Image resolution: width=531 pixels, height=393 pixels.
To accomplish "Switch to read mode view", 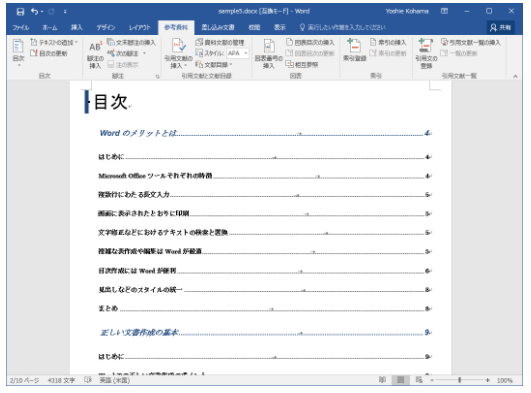I will tap(382, 380).
